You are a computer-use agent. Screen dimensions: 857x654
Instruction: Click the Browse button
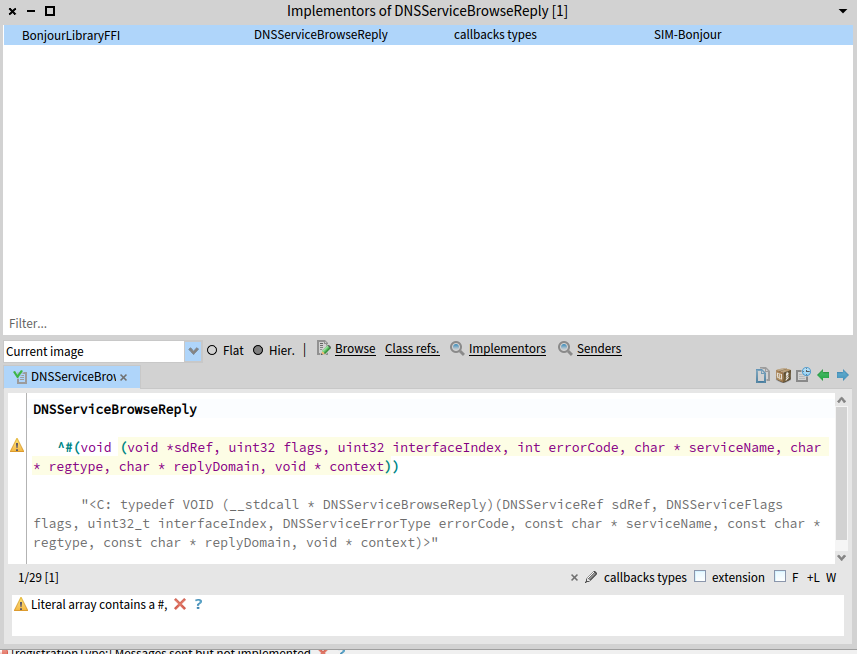354,349
